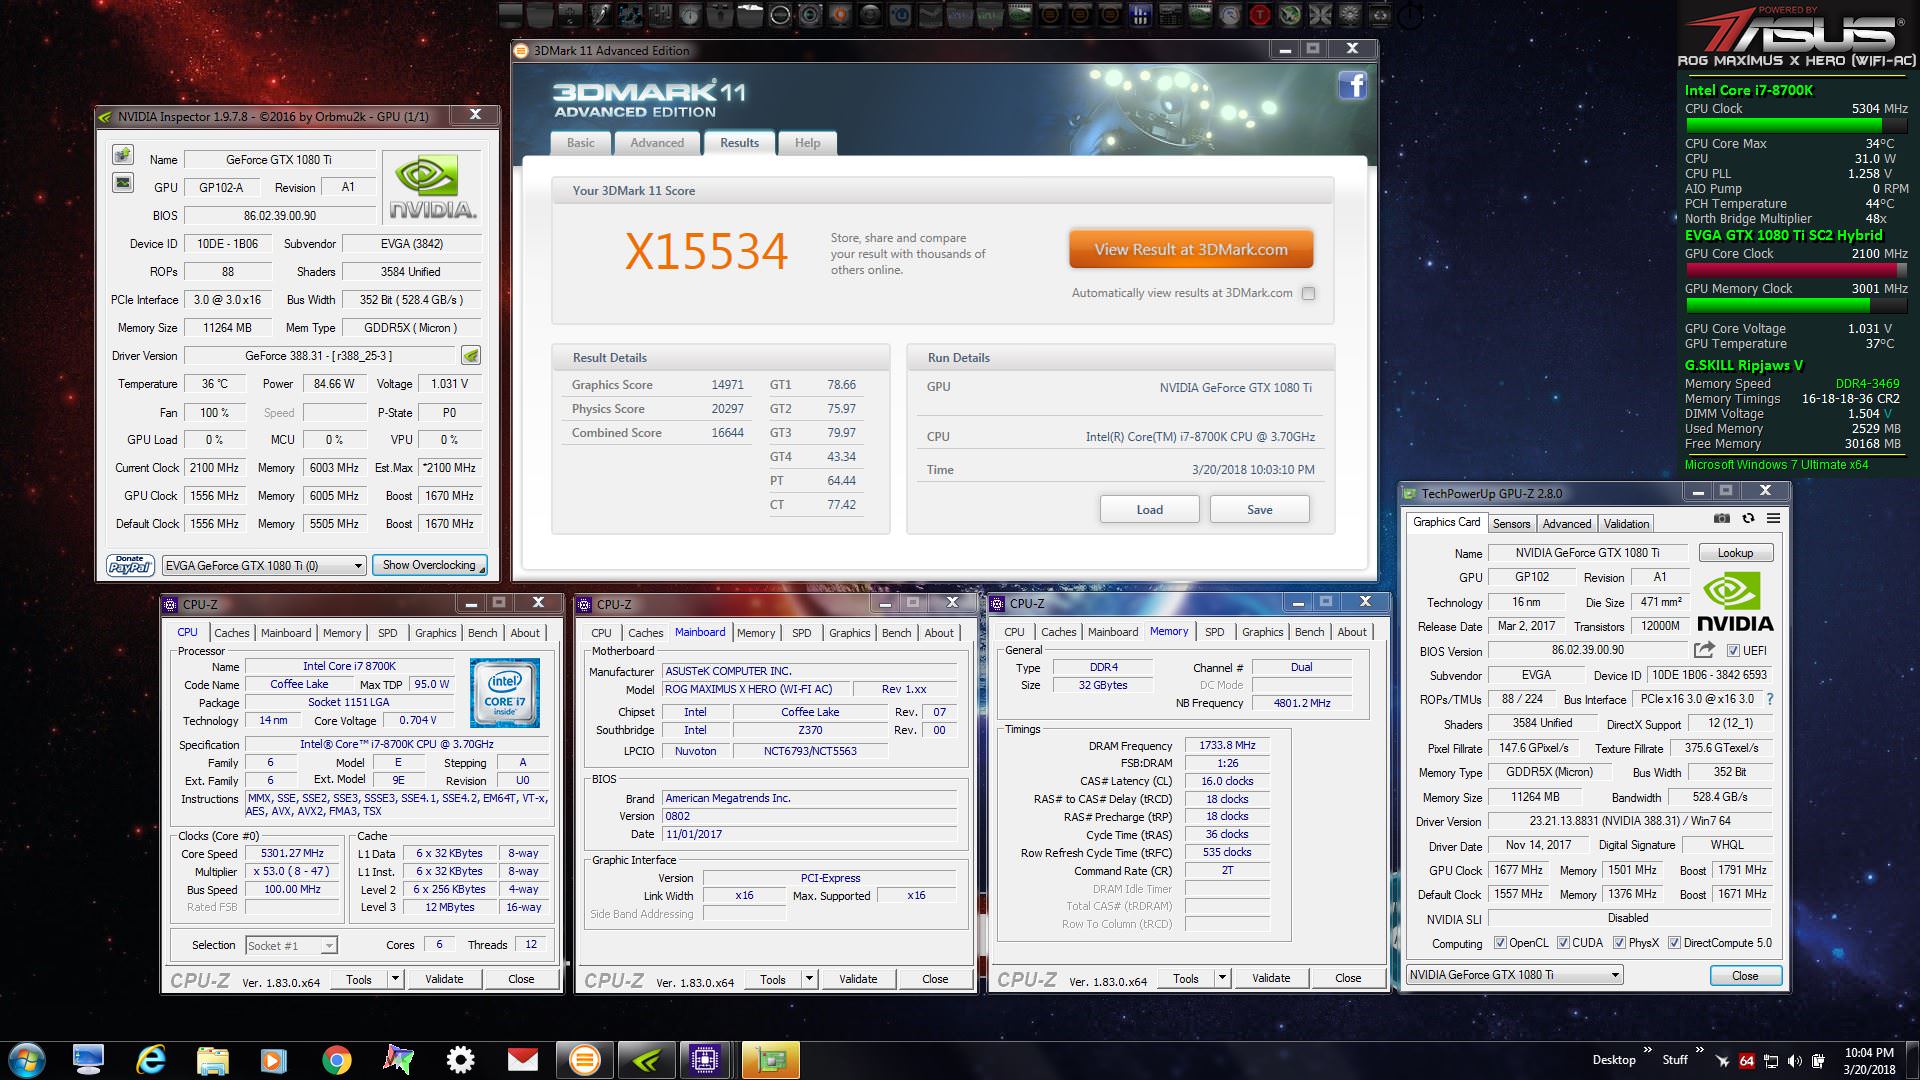Open the Bench tab in the Memory timings CPU-Z window

tap(1309, 632)
